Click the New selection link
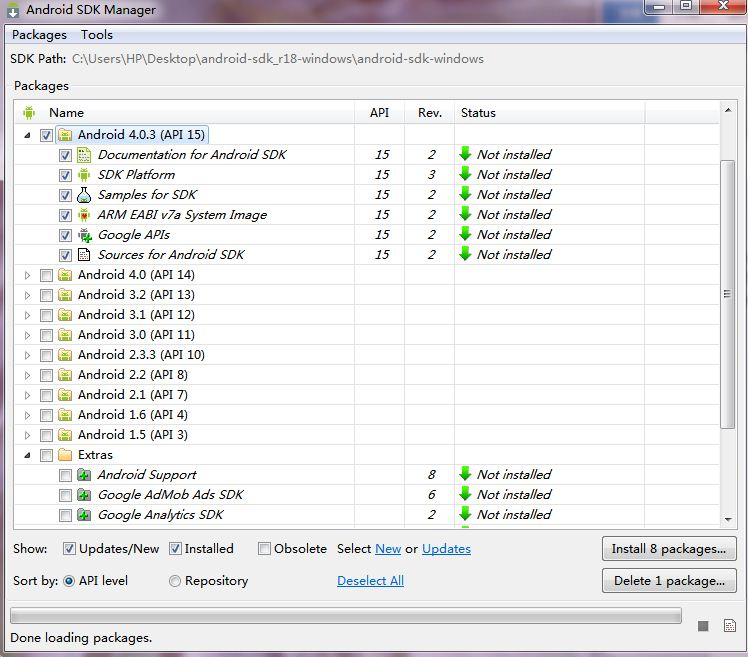748x657 pixels. coord(388,549)
